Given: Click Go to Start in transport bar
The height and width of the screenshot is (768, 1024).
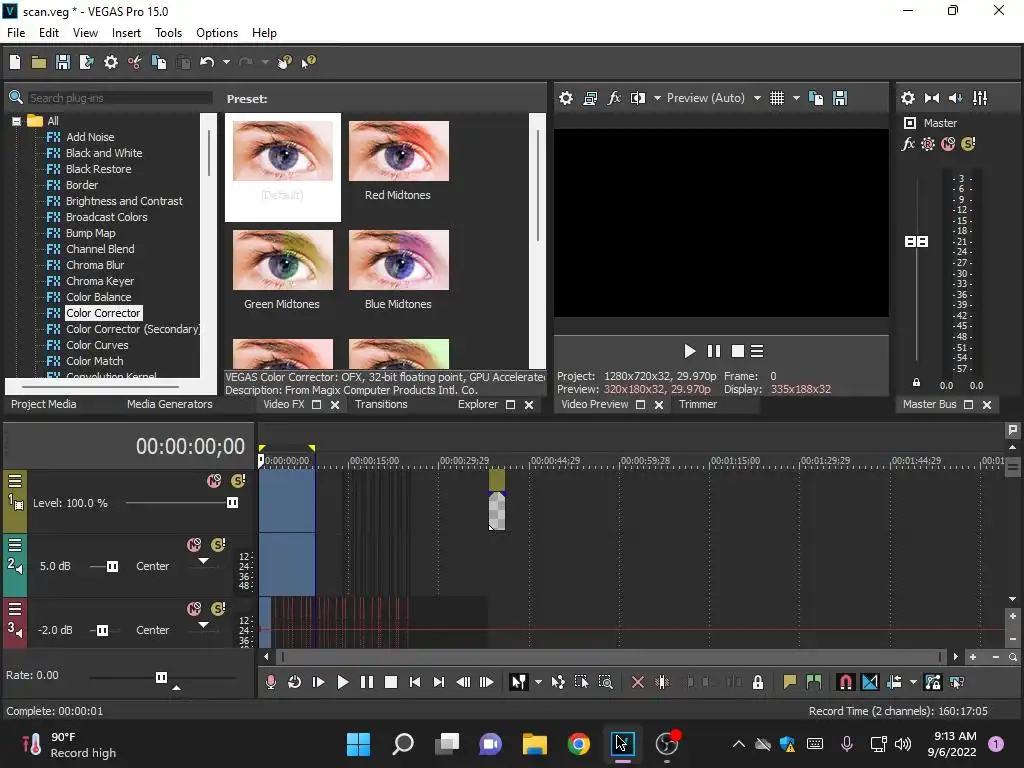Looking at the screenshot, I should [x=415, y=682].
